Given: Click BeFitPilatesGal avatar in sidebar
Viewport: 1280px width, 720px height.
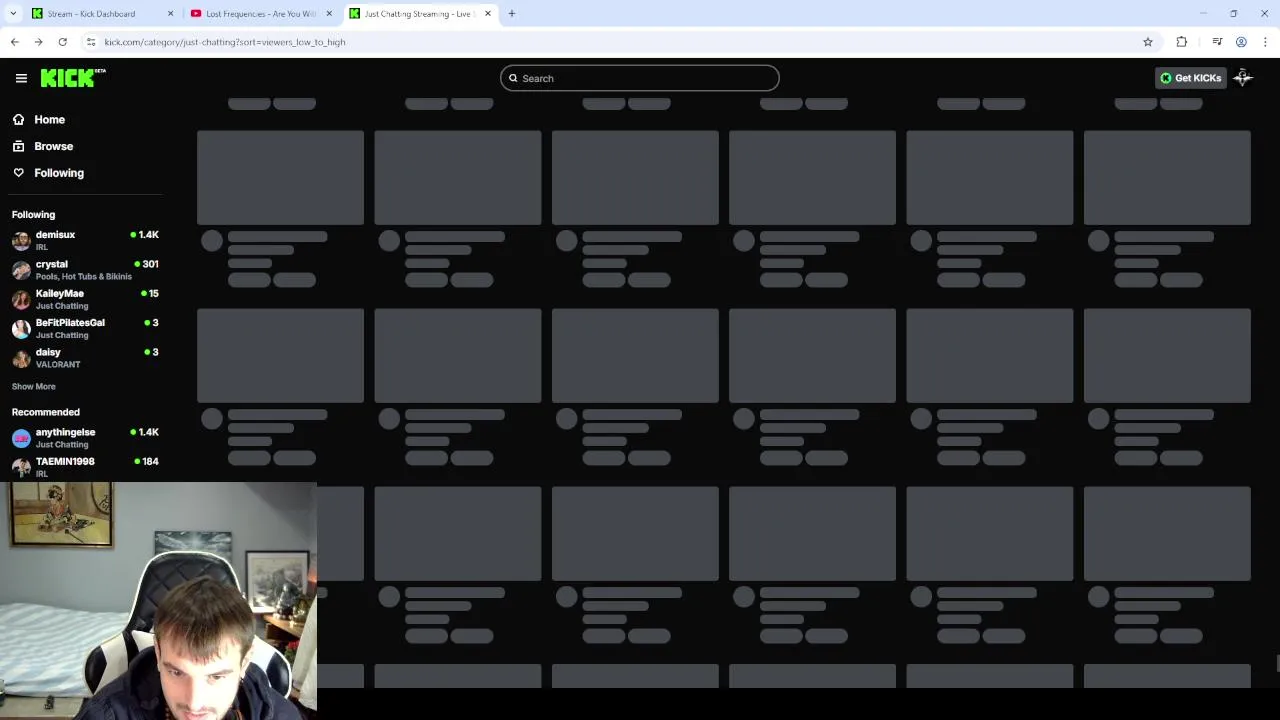Looking at the screenshot, I should pos(21,329).
